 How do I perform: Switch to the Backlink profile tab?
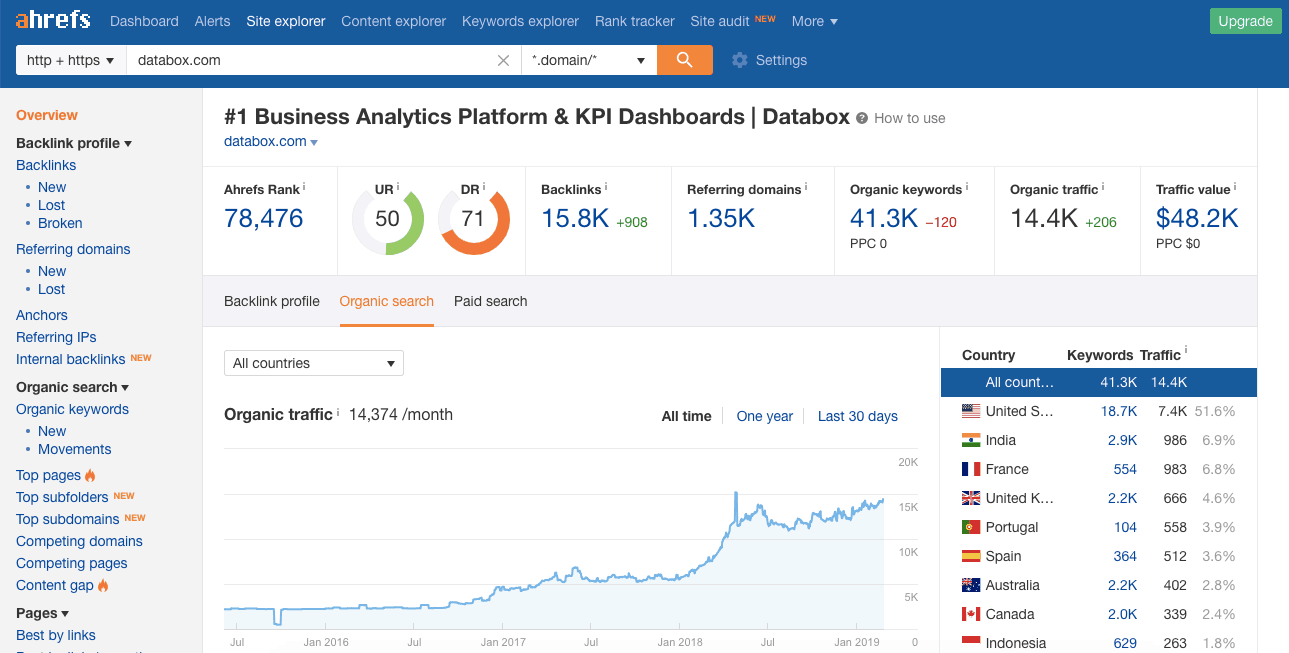point(272,301)
